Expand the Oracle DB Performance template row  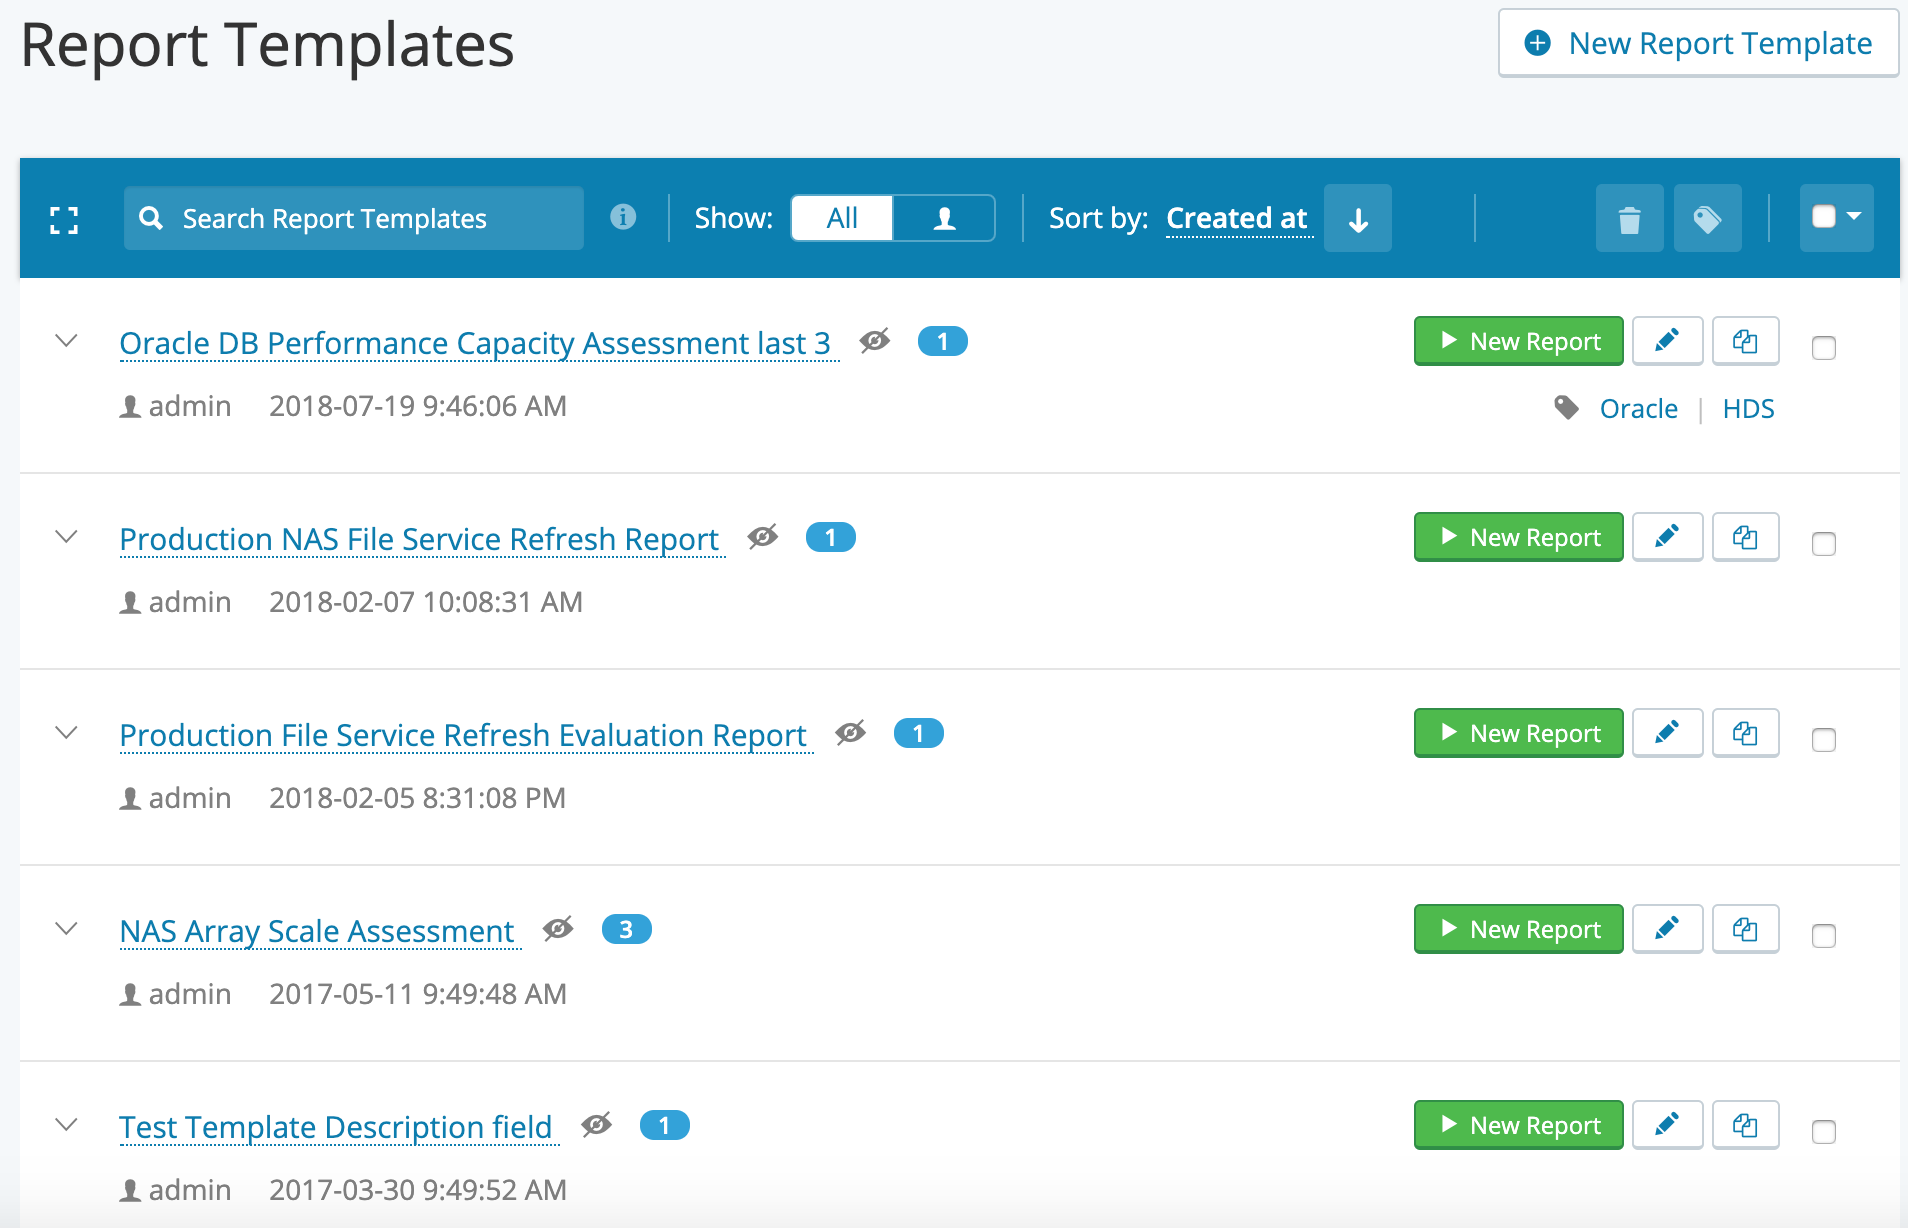pos(66,341)
